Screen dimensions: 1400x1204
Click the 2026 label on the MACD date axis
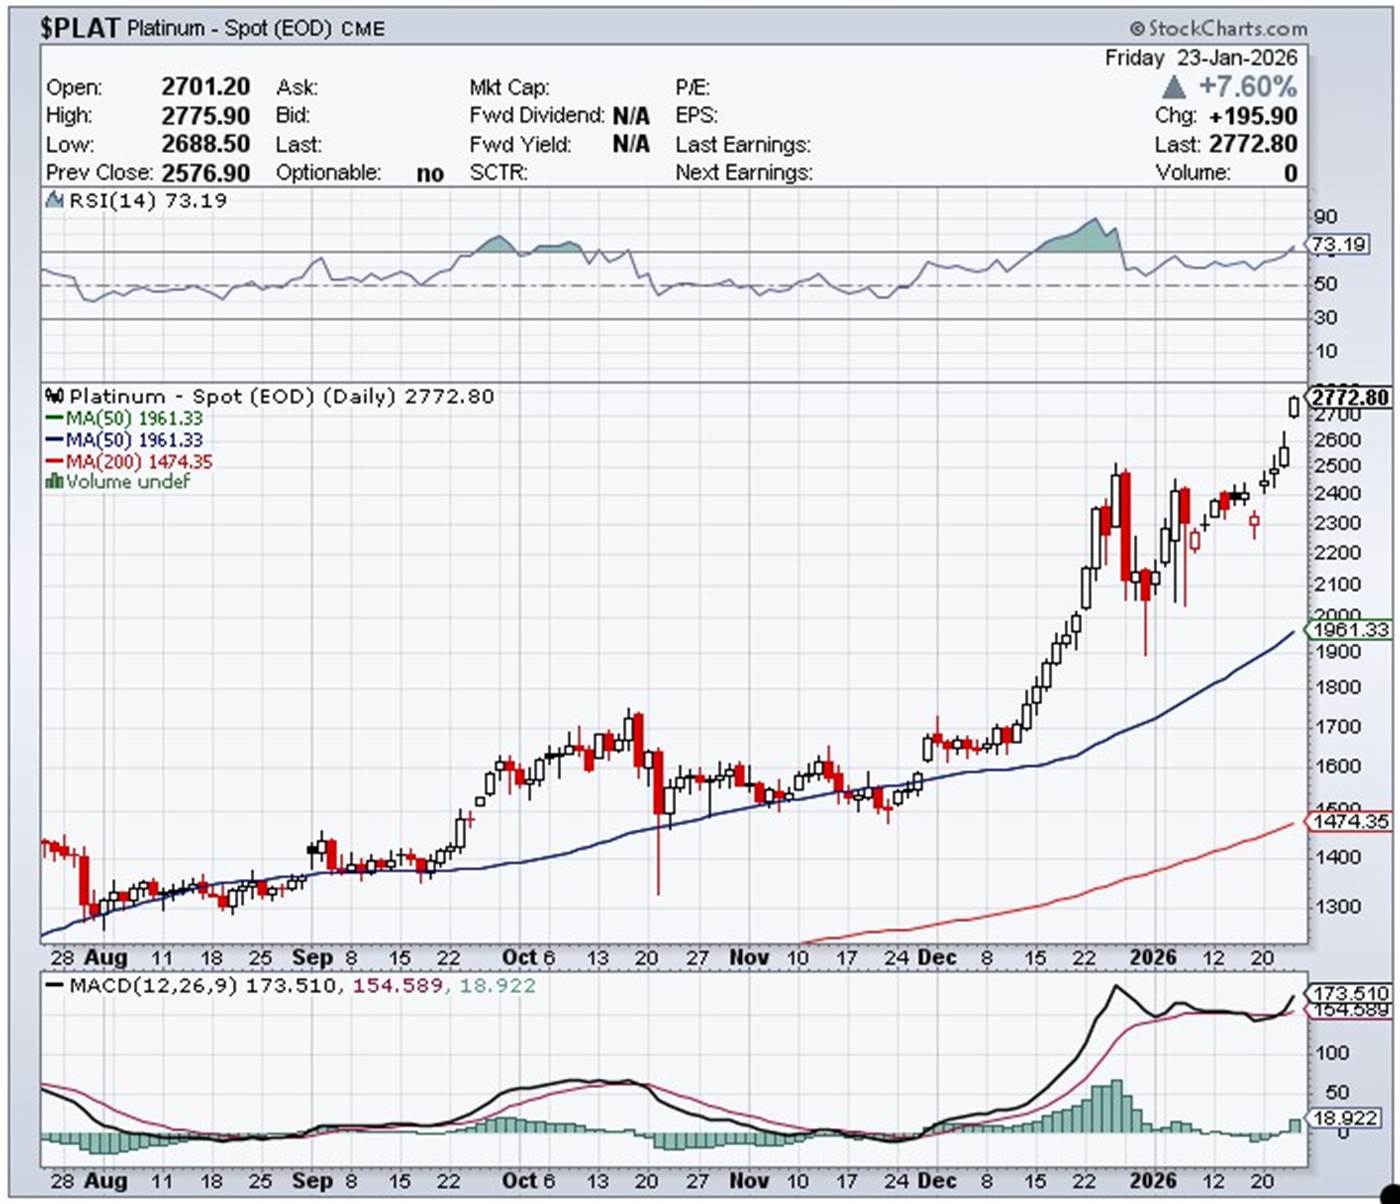(x=1152, y=1181)
